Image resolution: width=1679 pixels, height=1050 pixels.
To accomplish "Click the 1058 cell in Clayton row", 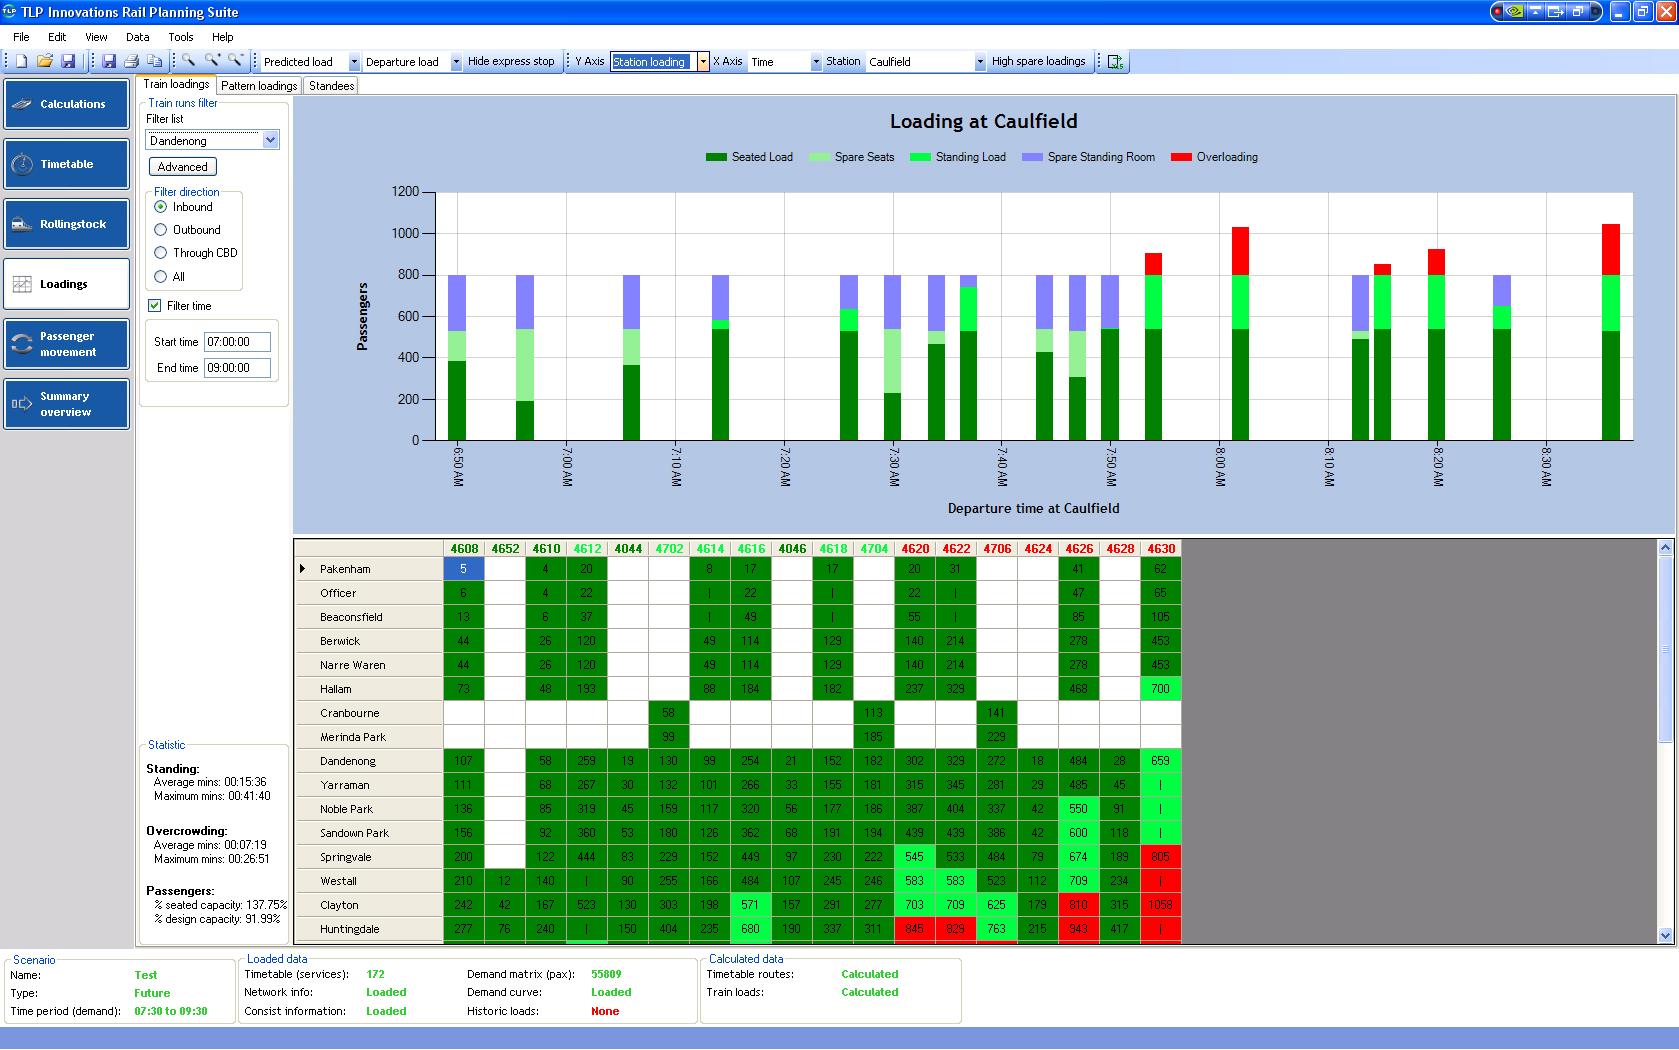I will tap(1161, 905).
